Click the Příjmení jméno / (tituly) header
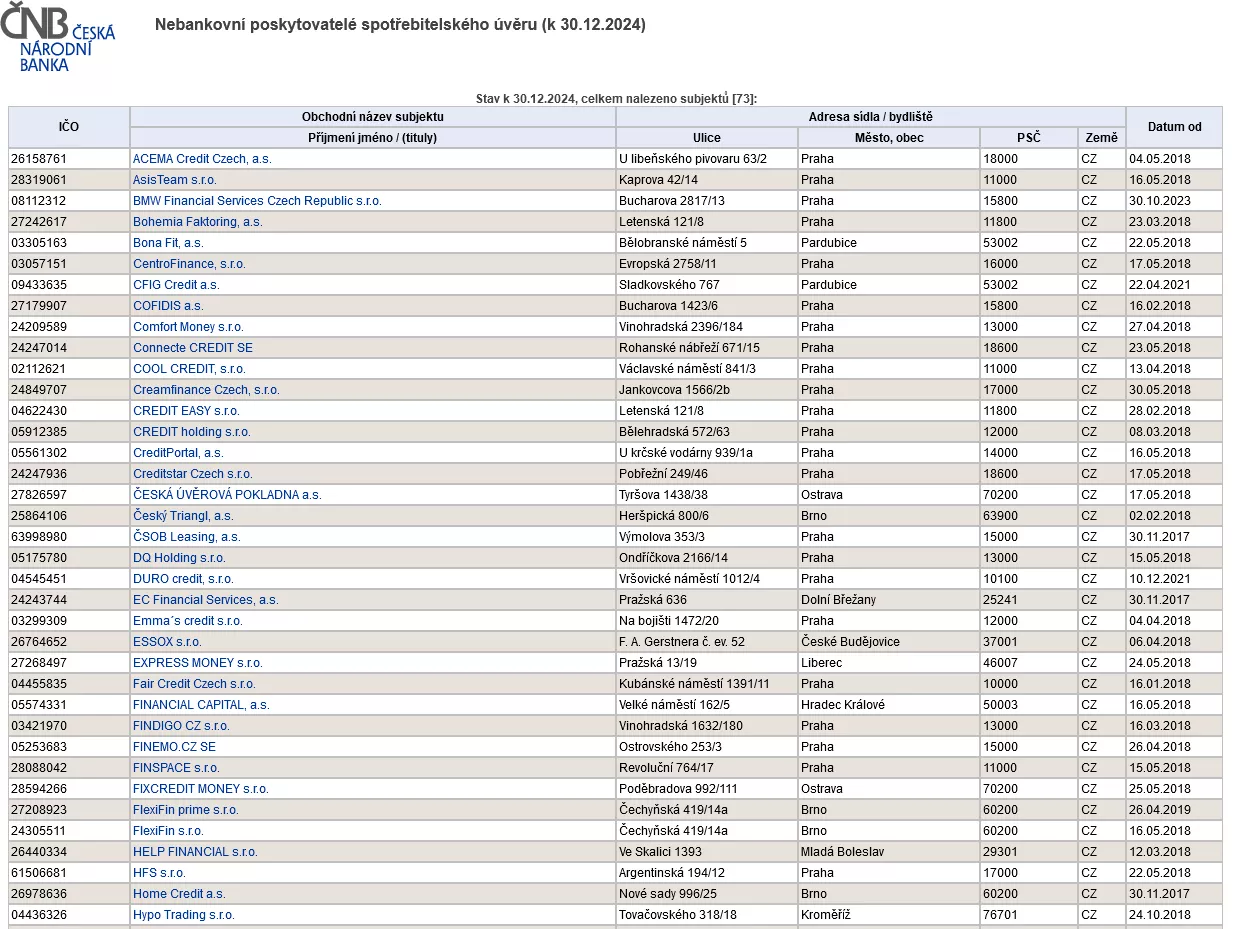 tap(373, 138)
